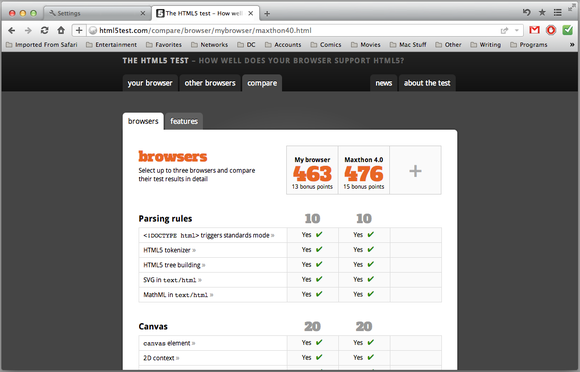This screenshot has width=580, height=372.
Task: Click the share icon in the address bar
Action: pos(504,31)
